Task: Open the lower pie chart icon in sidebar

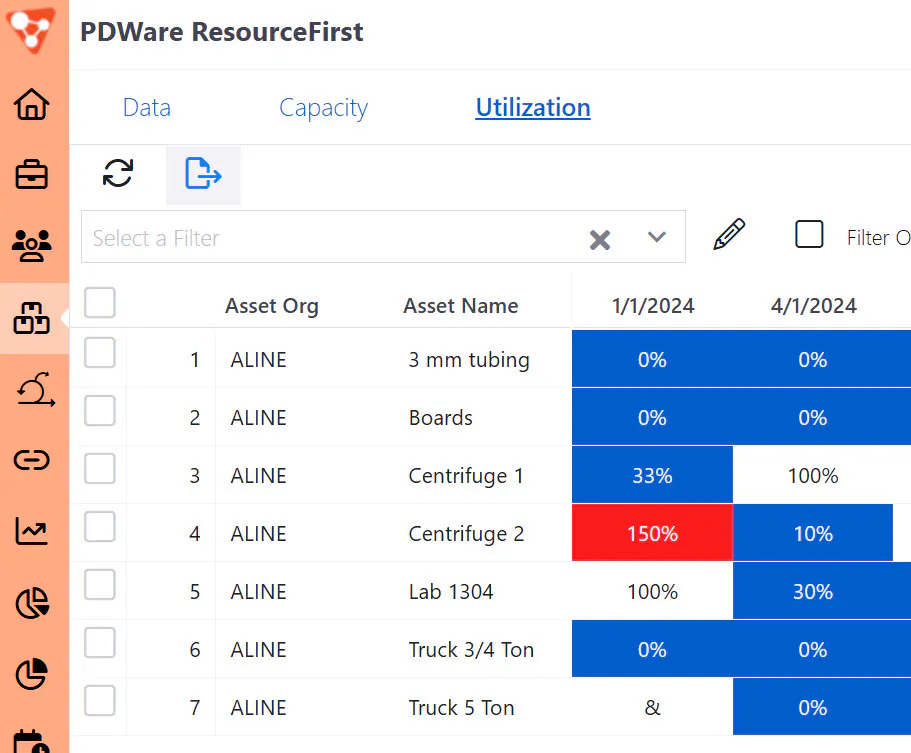Action: (x=31, y=674)
